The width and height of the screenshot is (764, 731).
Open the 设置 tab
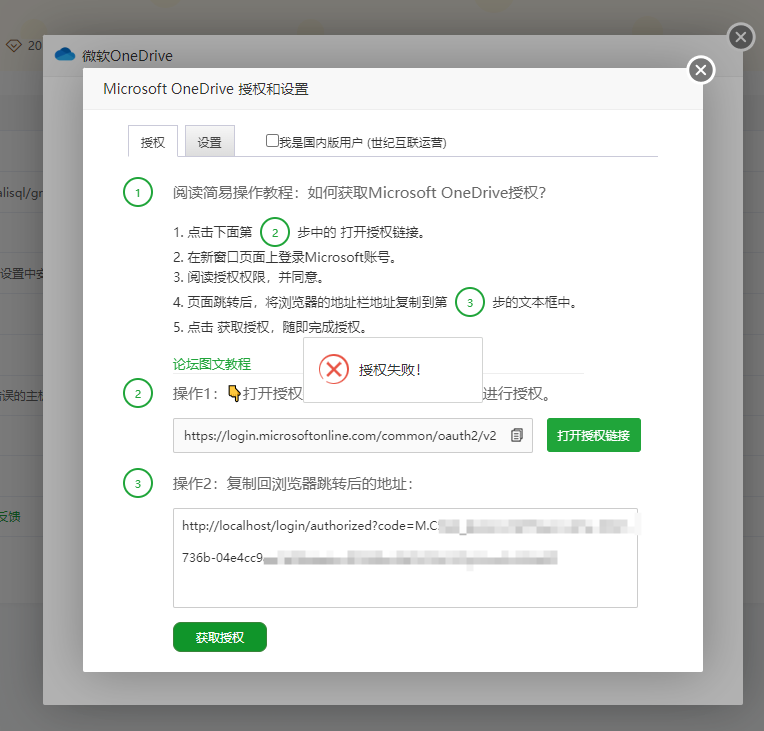pyautogui.click(x=210, y=141)
